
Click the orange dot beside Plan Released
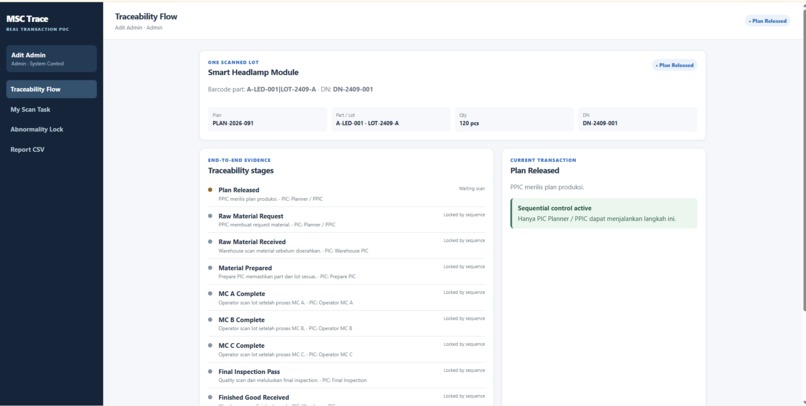pyautogui.click(x=210, y=190)
